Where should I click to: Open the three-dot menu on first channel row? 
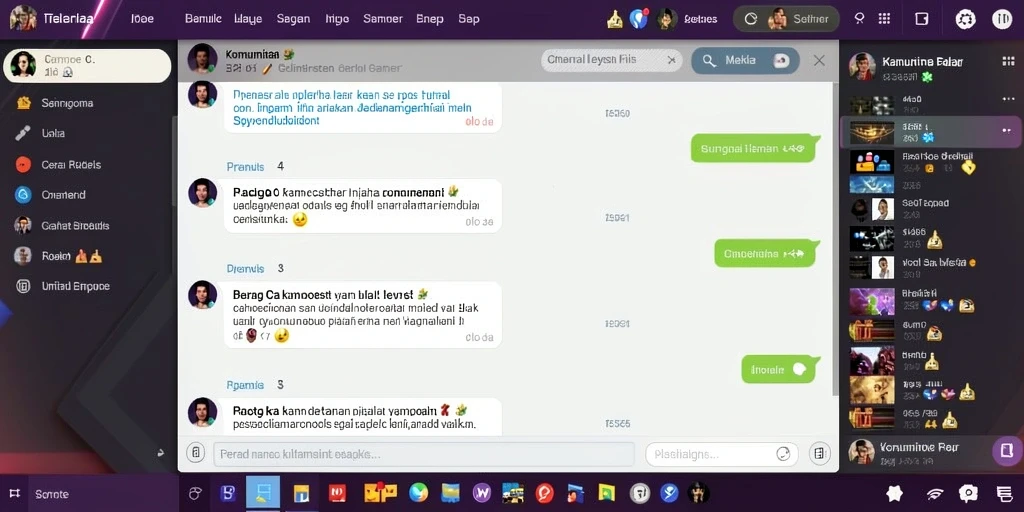click(x=1009, y=99)
